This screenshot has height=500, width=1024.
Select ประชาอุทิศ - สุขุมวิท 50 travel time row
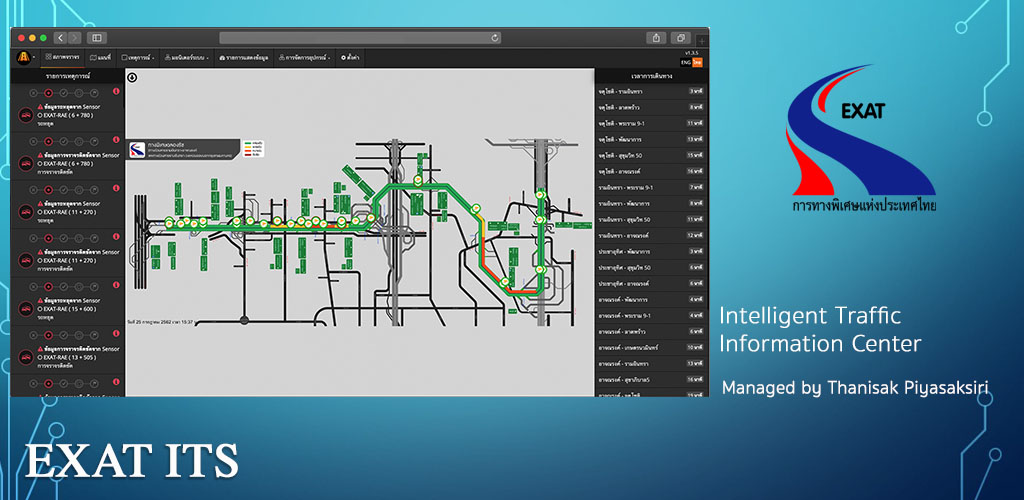click(651, 268)
